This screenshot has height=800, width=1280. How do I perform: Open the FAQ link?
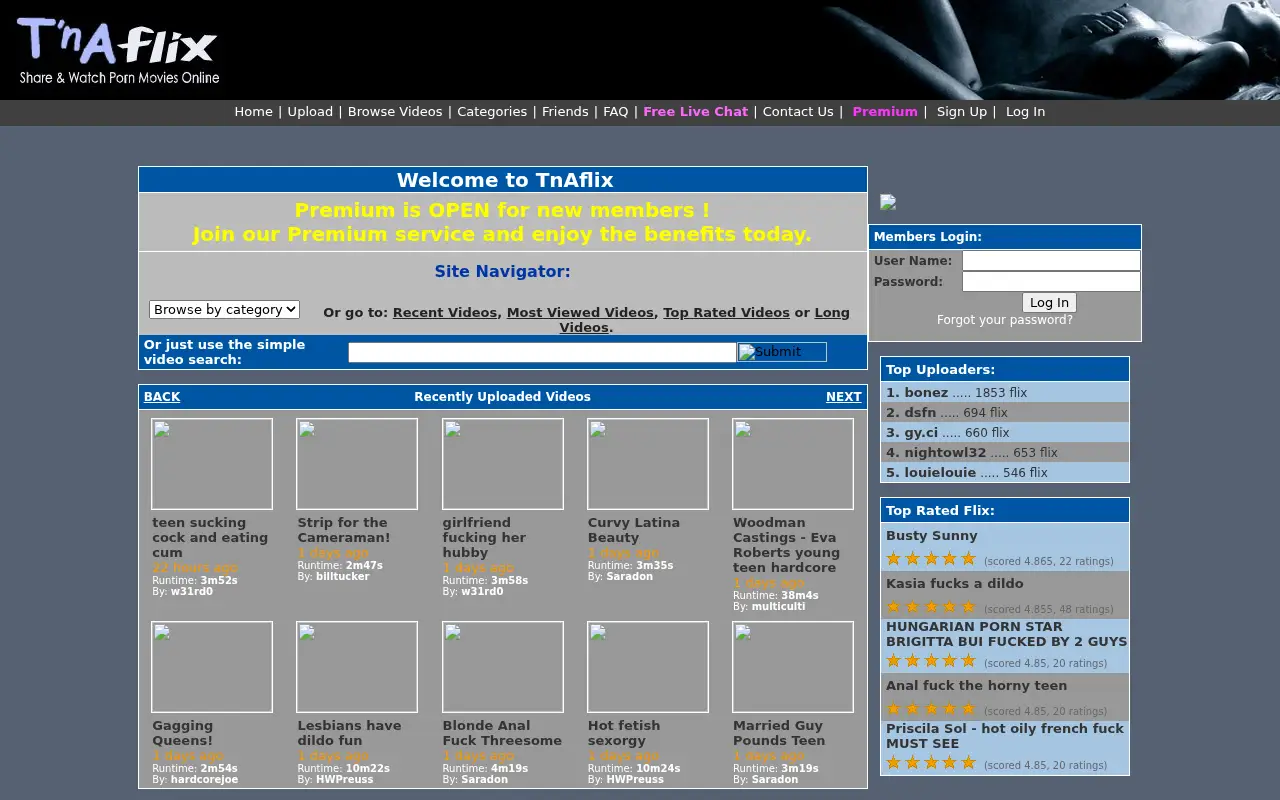(616, 112)
